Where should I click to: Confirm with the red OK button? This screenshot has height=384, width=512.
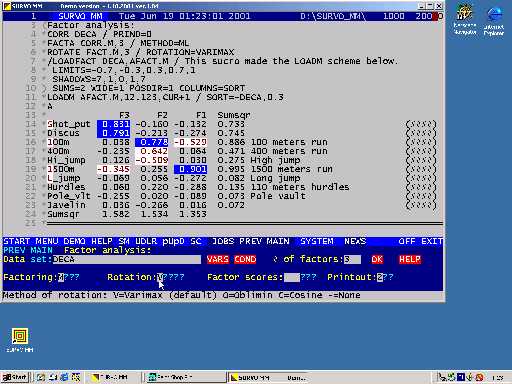(377, 259)
